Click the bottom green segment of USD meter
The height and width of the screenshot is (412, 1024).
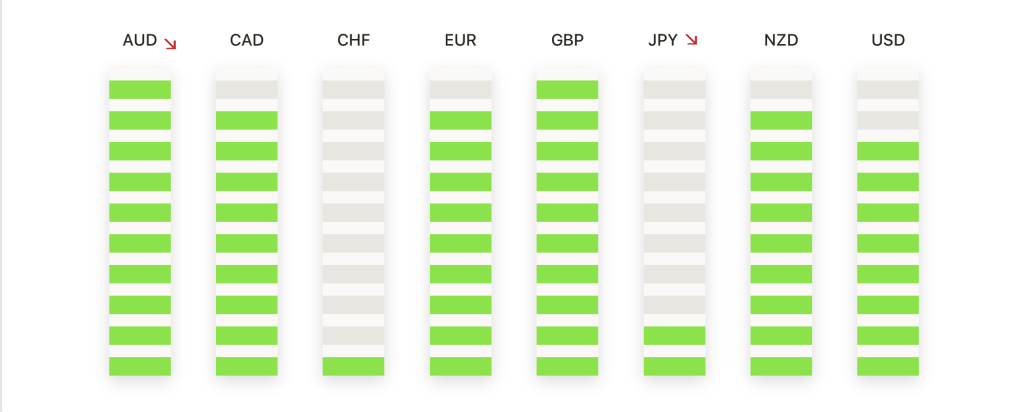(x=888, y=366)
